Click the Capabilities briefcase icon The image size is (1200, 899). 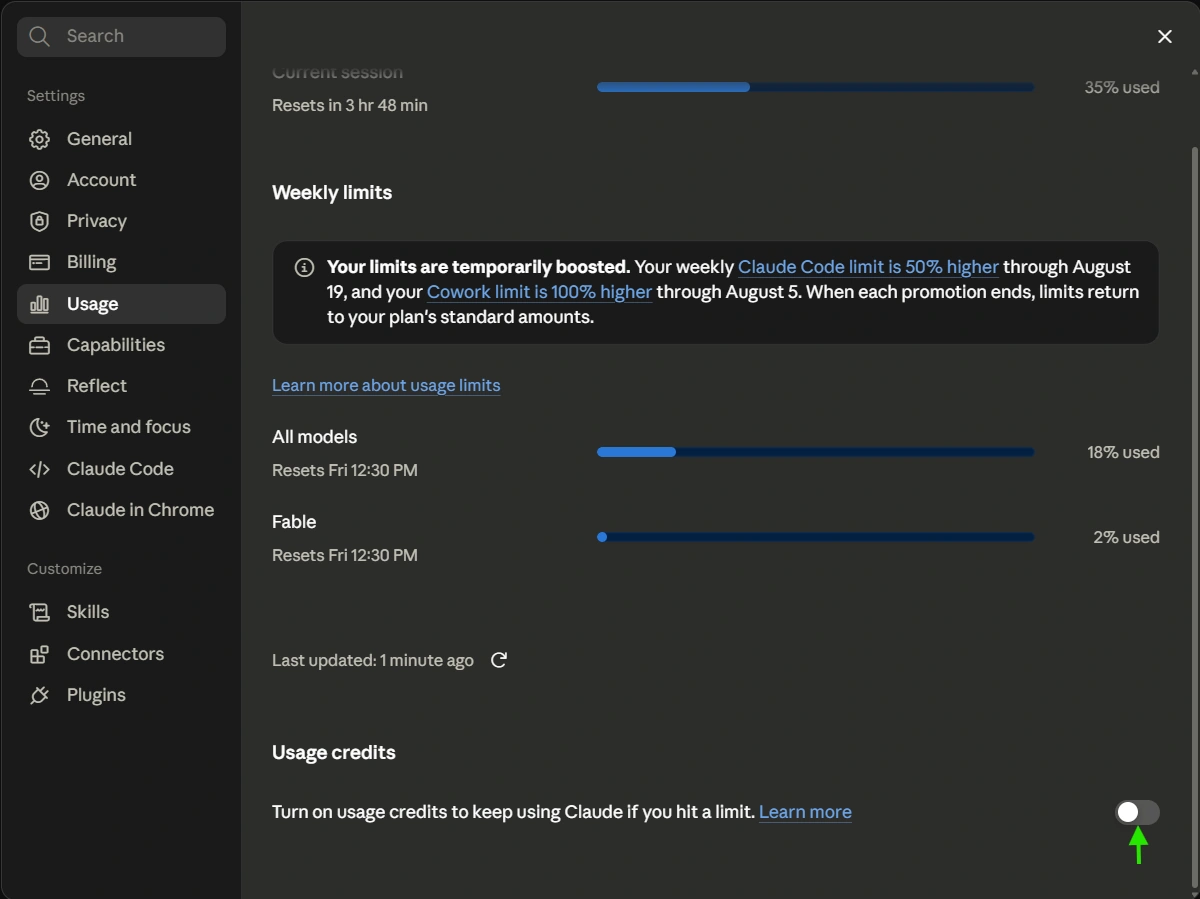pyautogui.click(x=39, y=345)
